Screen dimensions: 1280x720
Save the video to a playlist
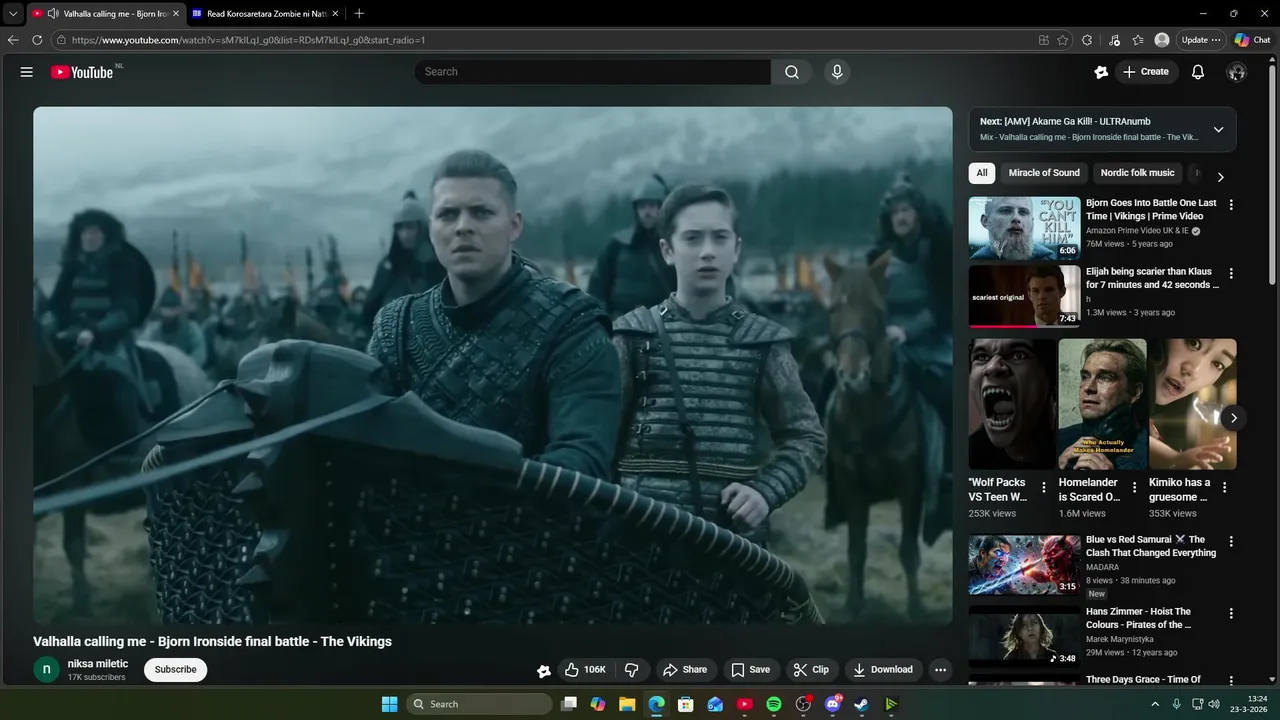coord(750,670)
